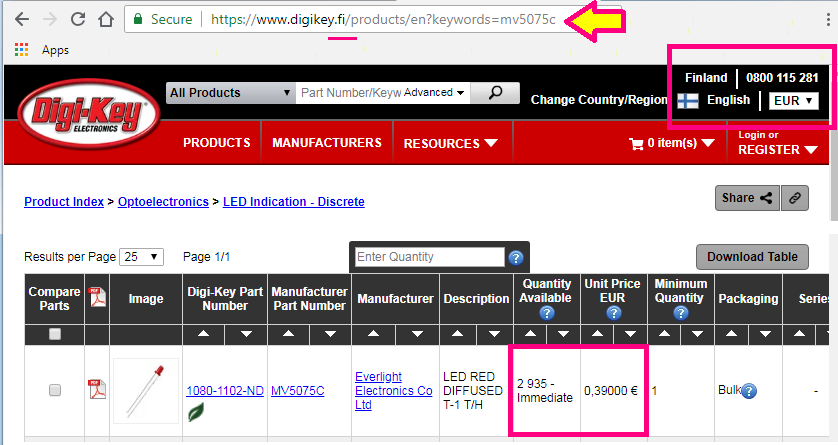Open the Chrome three-dot menu
This screenshot has height=445, width=838.
[828, 19]
